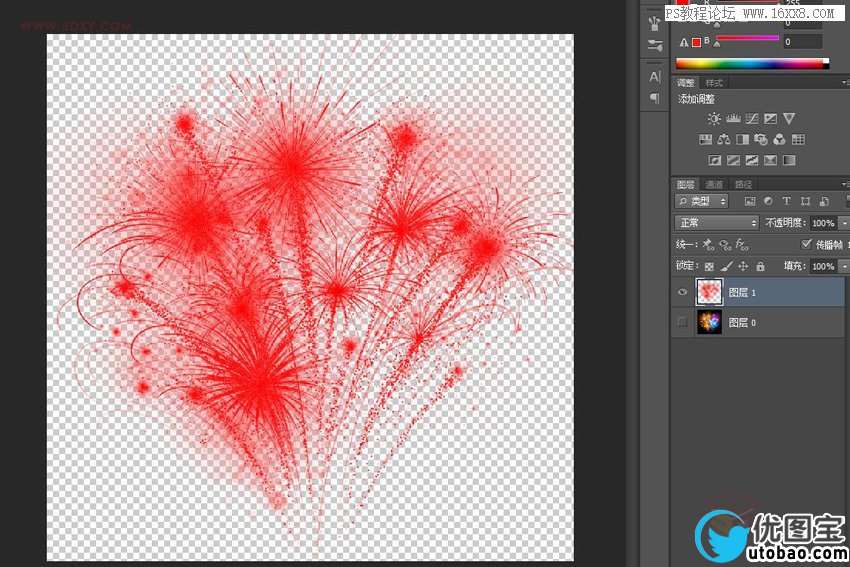
Task: Add an Exposure adjustment
Action: pyautogui.click(x=770, y=119)
